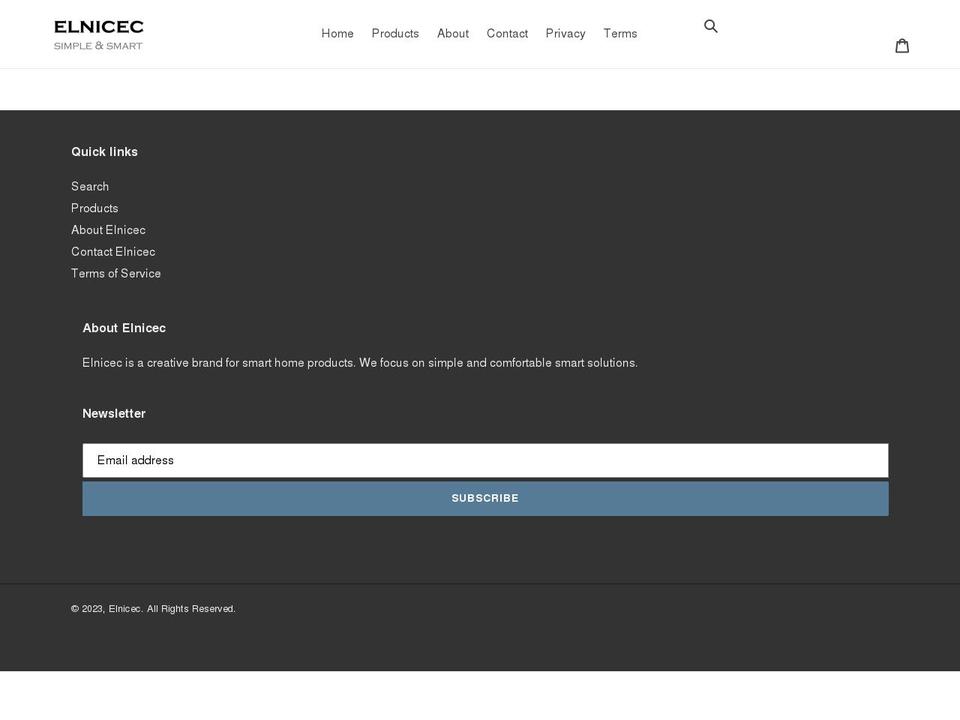The width and height of the screenshot is (960, 720).
Task: Select About in the navigation bar
Action: [452, 33]
